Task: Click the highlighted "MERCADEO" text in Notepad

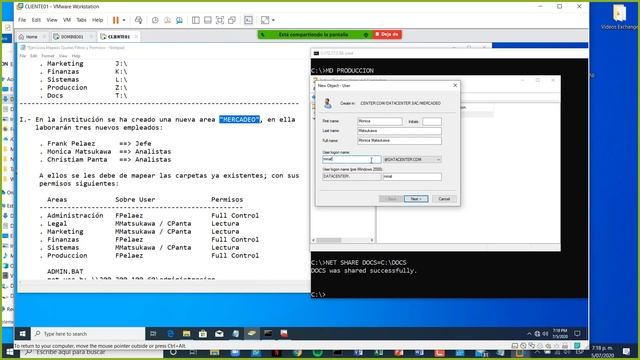Action: pos(239,120)
